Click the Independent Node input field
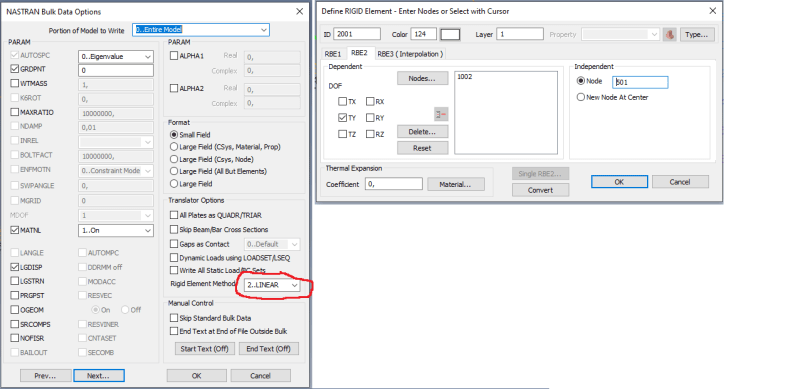This screenshot has height=389, width=800. 640,82
